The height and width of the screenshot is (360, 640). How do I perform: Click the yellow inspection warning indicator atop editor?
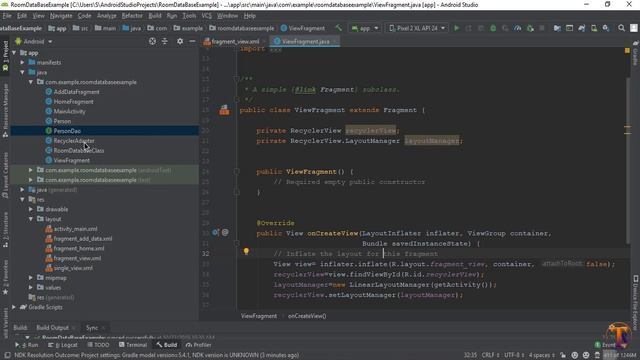click(x=627, y=51)
